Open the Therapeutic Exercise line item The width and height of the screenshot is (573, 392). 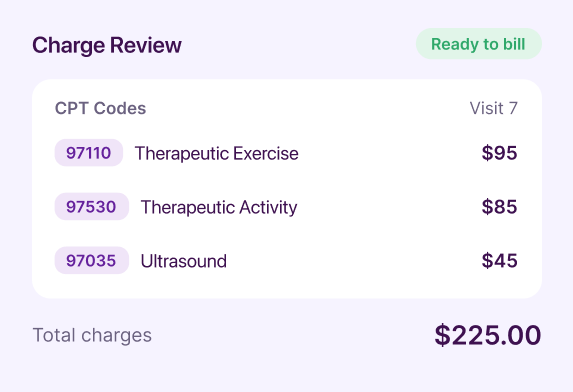[217, 153]
